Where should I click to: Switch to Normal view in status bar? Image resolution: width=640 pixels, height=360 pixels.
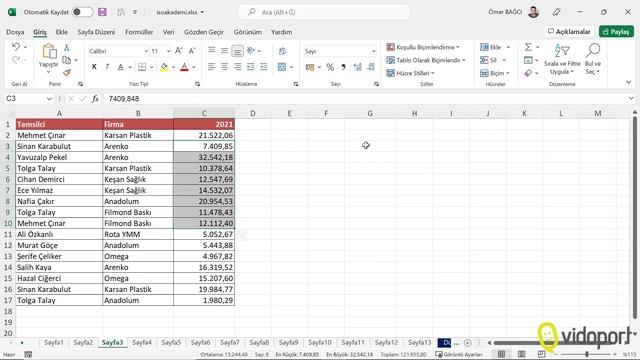(501, 354)
